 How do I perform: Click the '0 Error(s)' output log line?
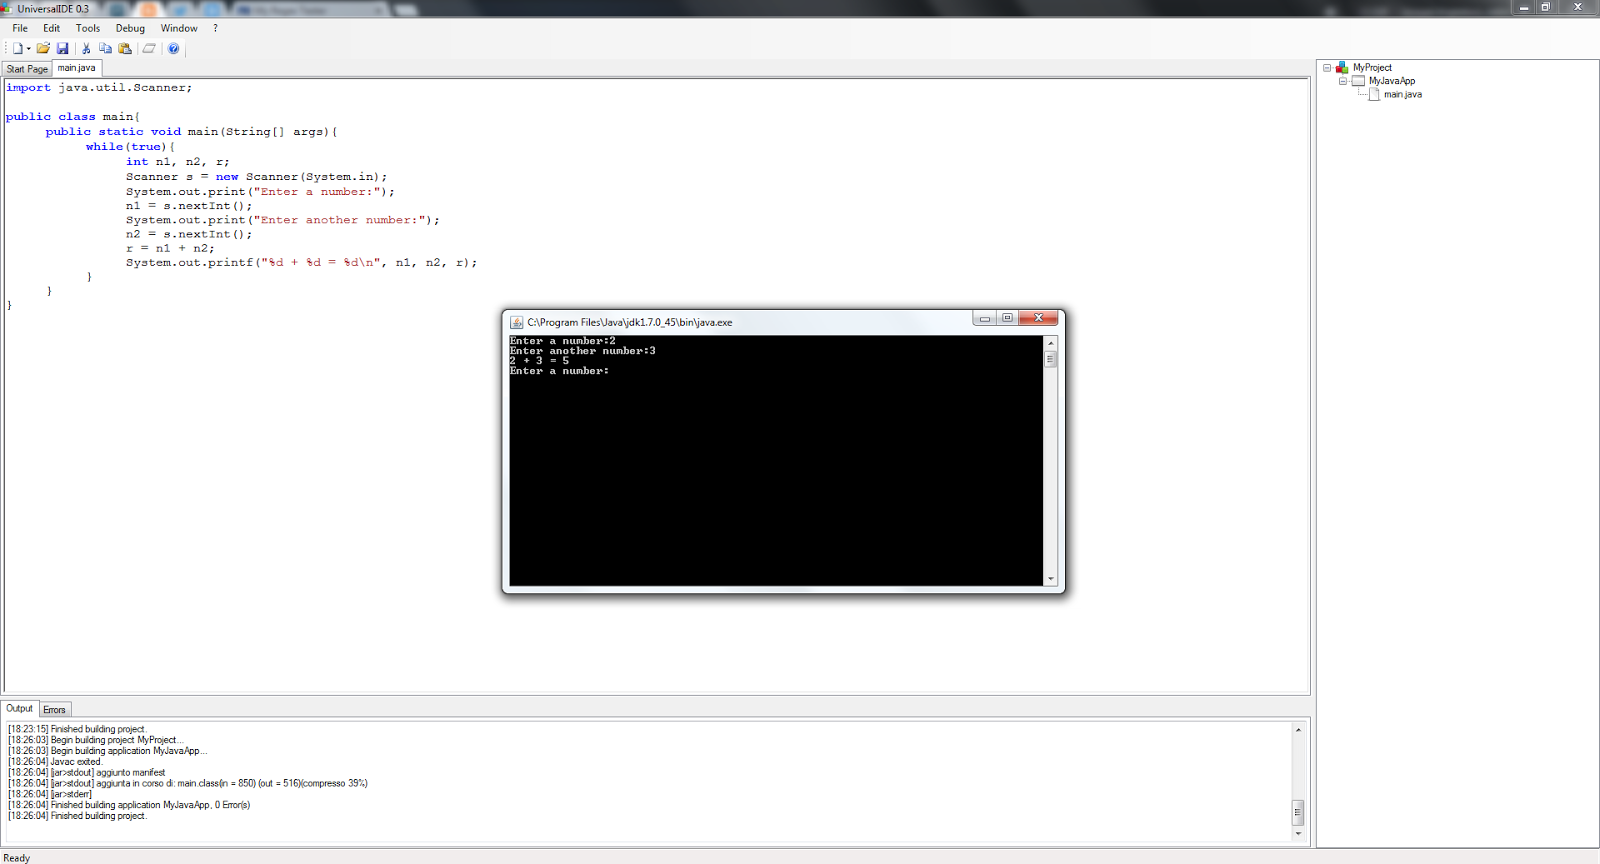129,805
